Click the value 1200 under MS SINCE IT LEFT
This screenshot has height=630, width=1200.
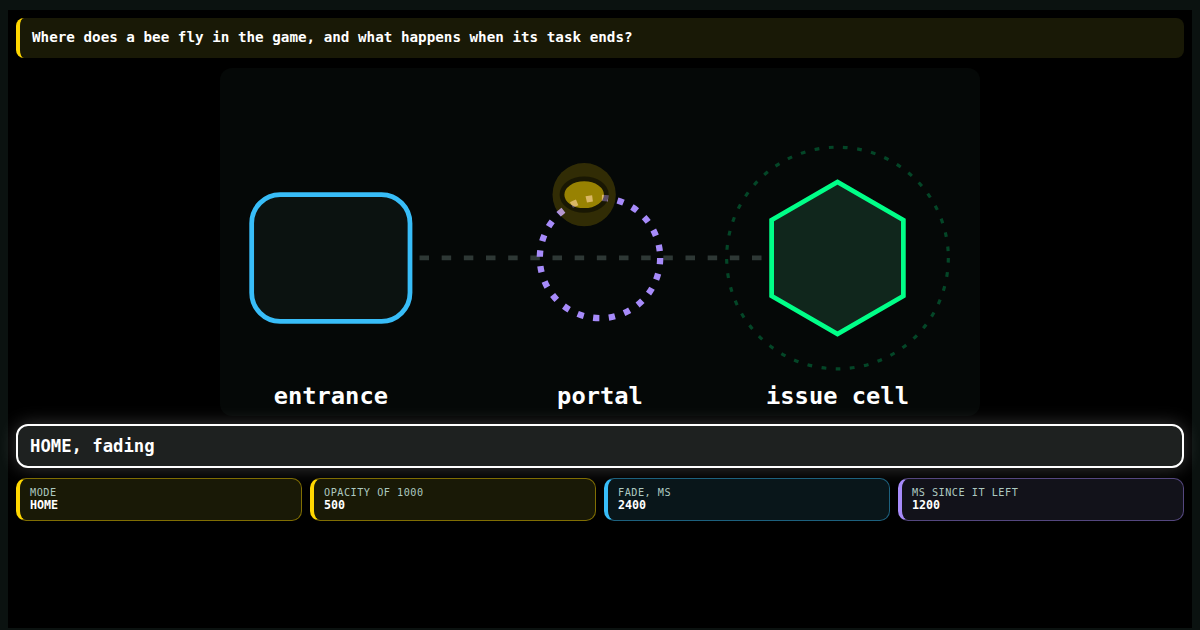click(x=926, y=505)
